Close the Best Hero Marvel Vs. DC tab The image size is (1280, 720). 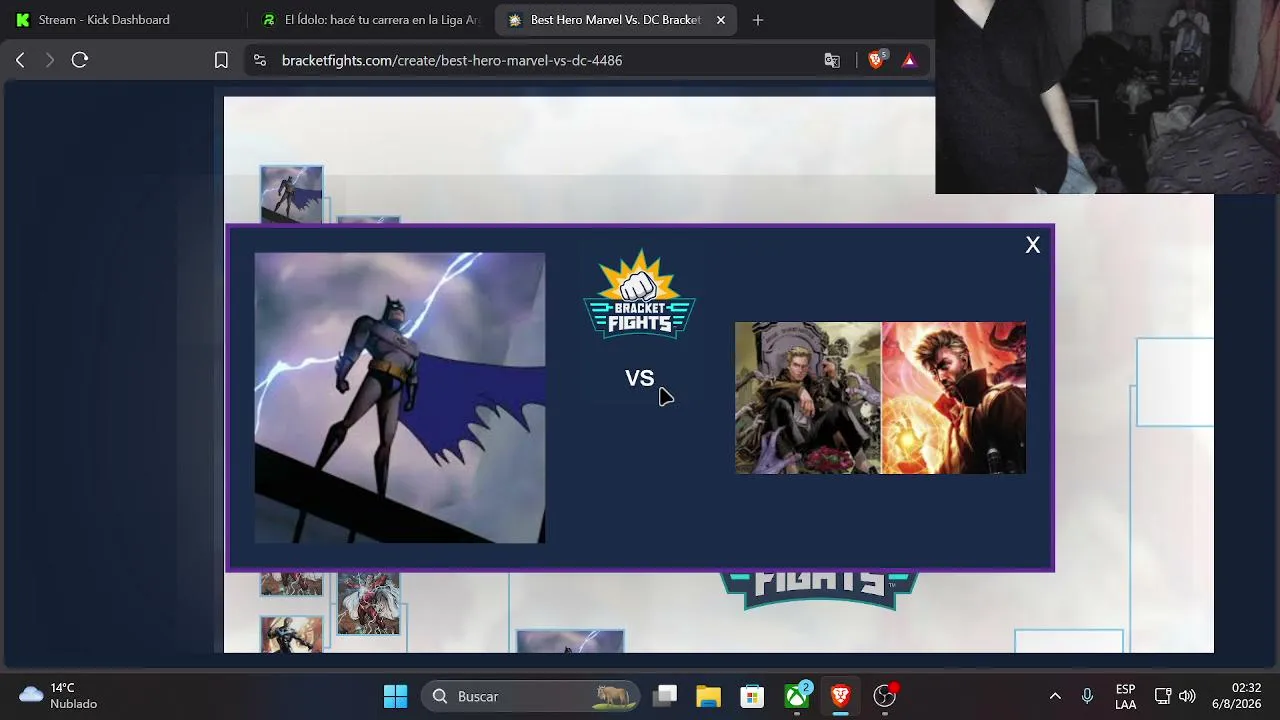click(x=721, y=20)
